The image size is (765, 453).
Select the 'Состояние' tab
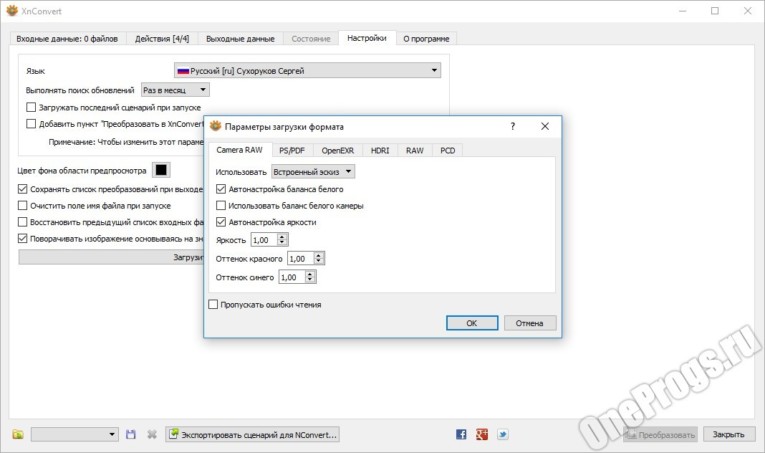pyautogui.click(x=311, y=39)
